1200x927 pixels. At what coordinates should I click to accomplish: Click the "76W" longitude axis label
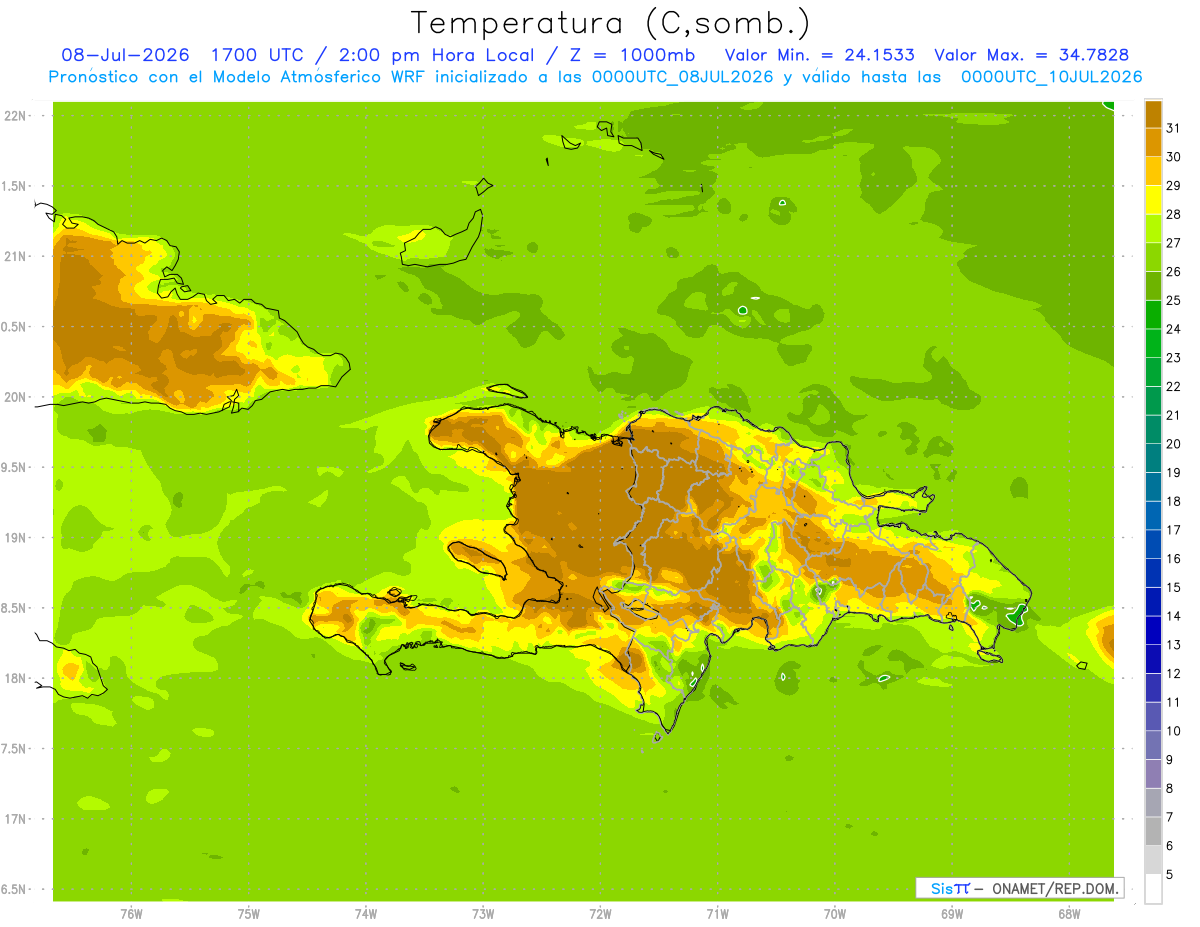[x=131, y=914]
